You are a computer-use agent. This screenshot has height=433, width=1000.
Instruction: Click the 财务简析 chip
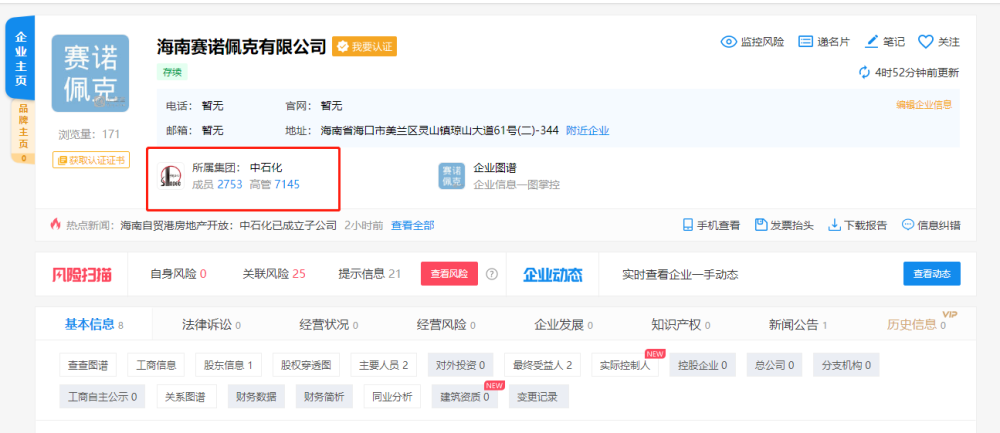click(x=324, y=397)
